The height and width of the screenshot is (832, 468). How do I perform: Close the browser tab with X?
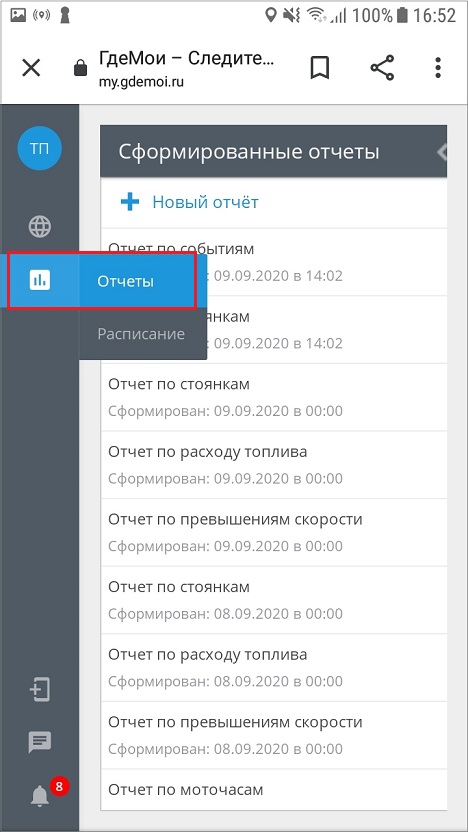pyautogui.click(x=31, y=68)
